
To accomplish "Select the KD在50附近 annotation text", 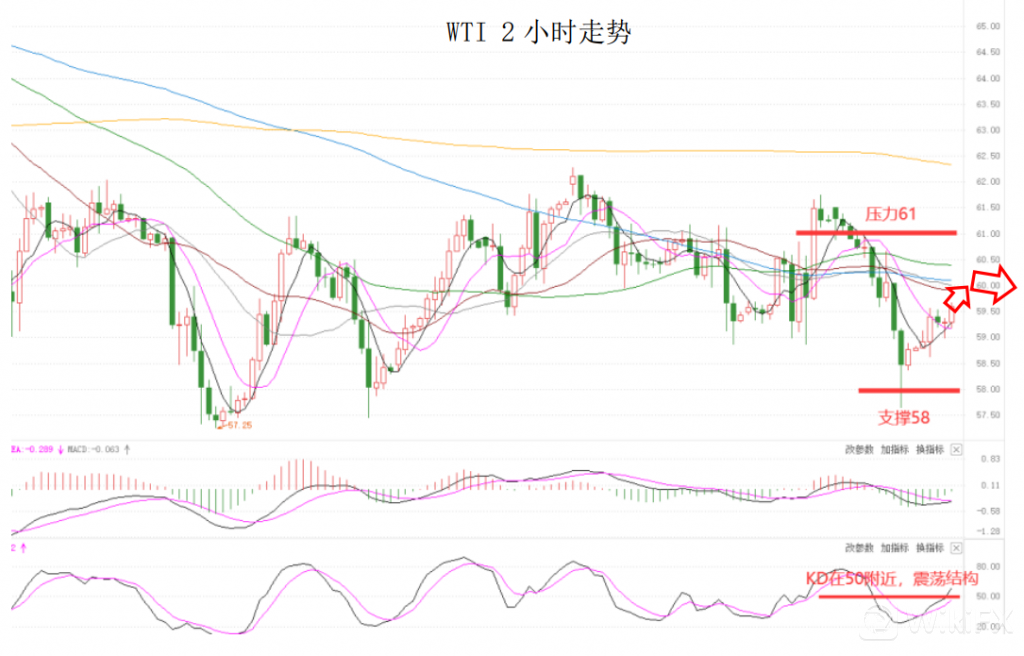I will pos(891,579).
